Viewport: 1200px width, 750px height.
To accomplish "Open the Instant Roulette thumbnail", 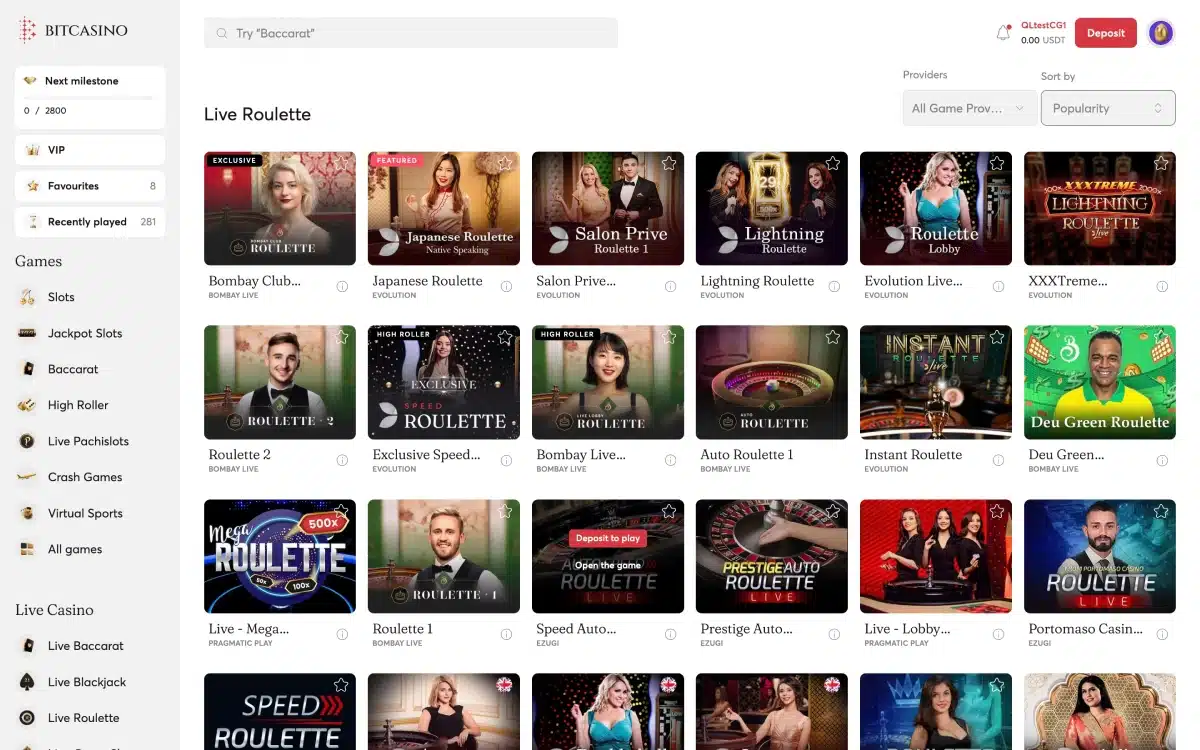I will (x=936, y=382).
